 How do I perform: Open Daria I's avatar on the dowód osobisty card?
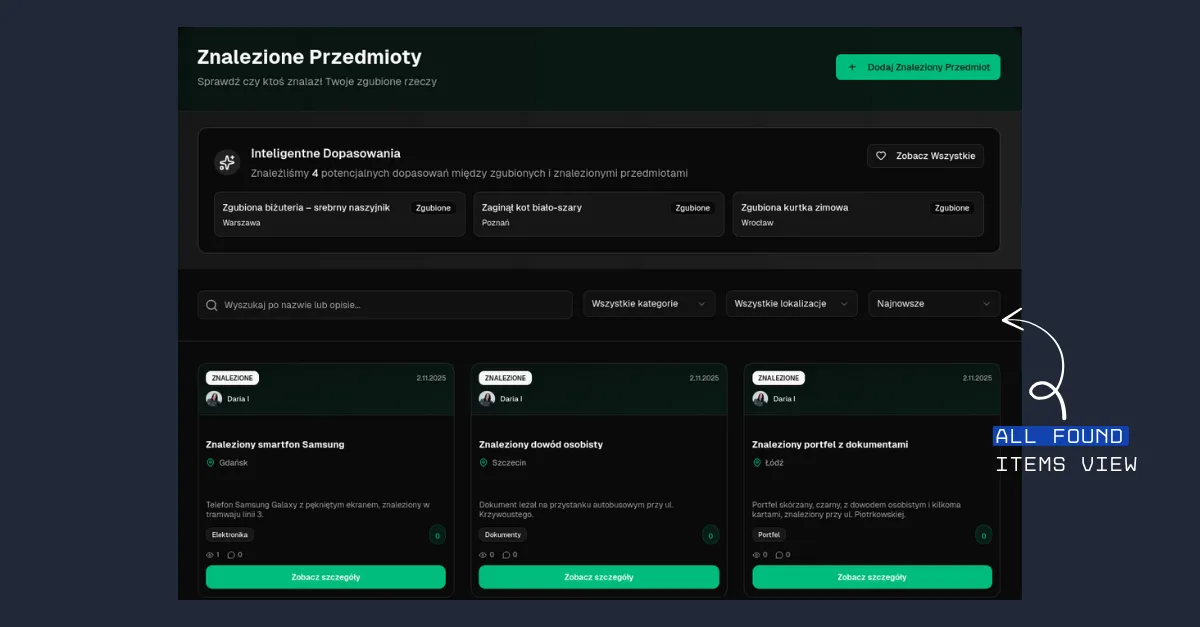coord(487,398)
